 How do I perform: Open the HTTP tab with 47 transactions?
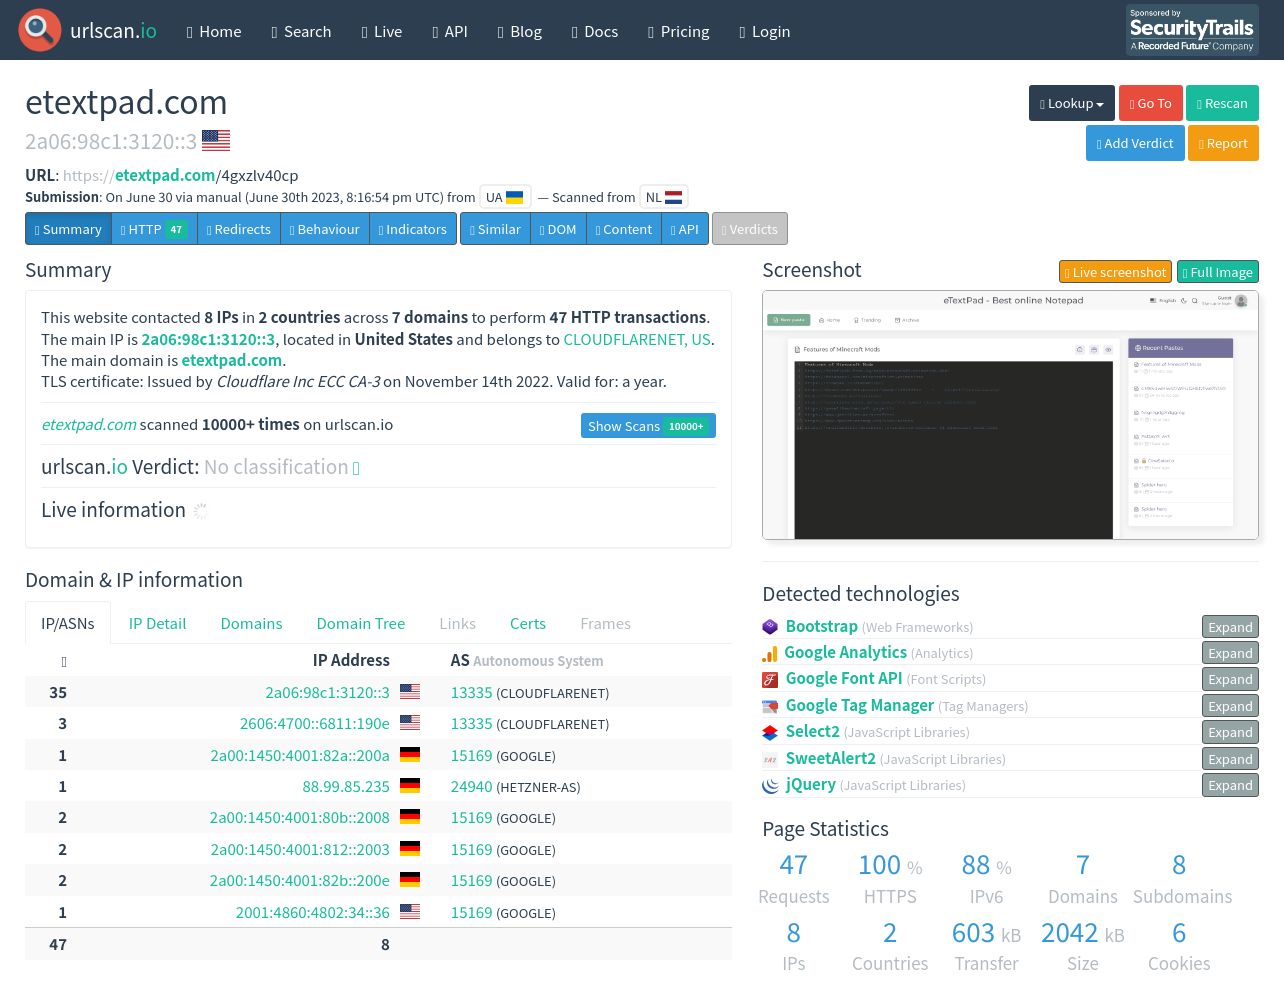154,229
